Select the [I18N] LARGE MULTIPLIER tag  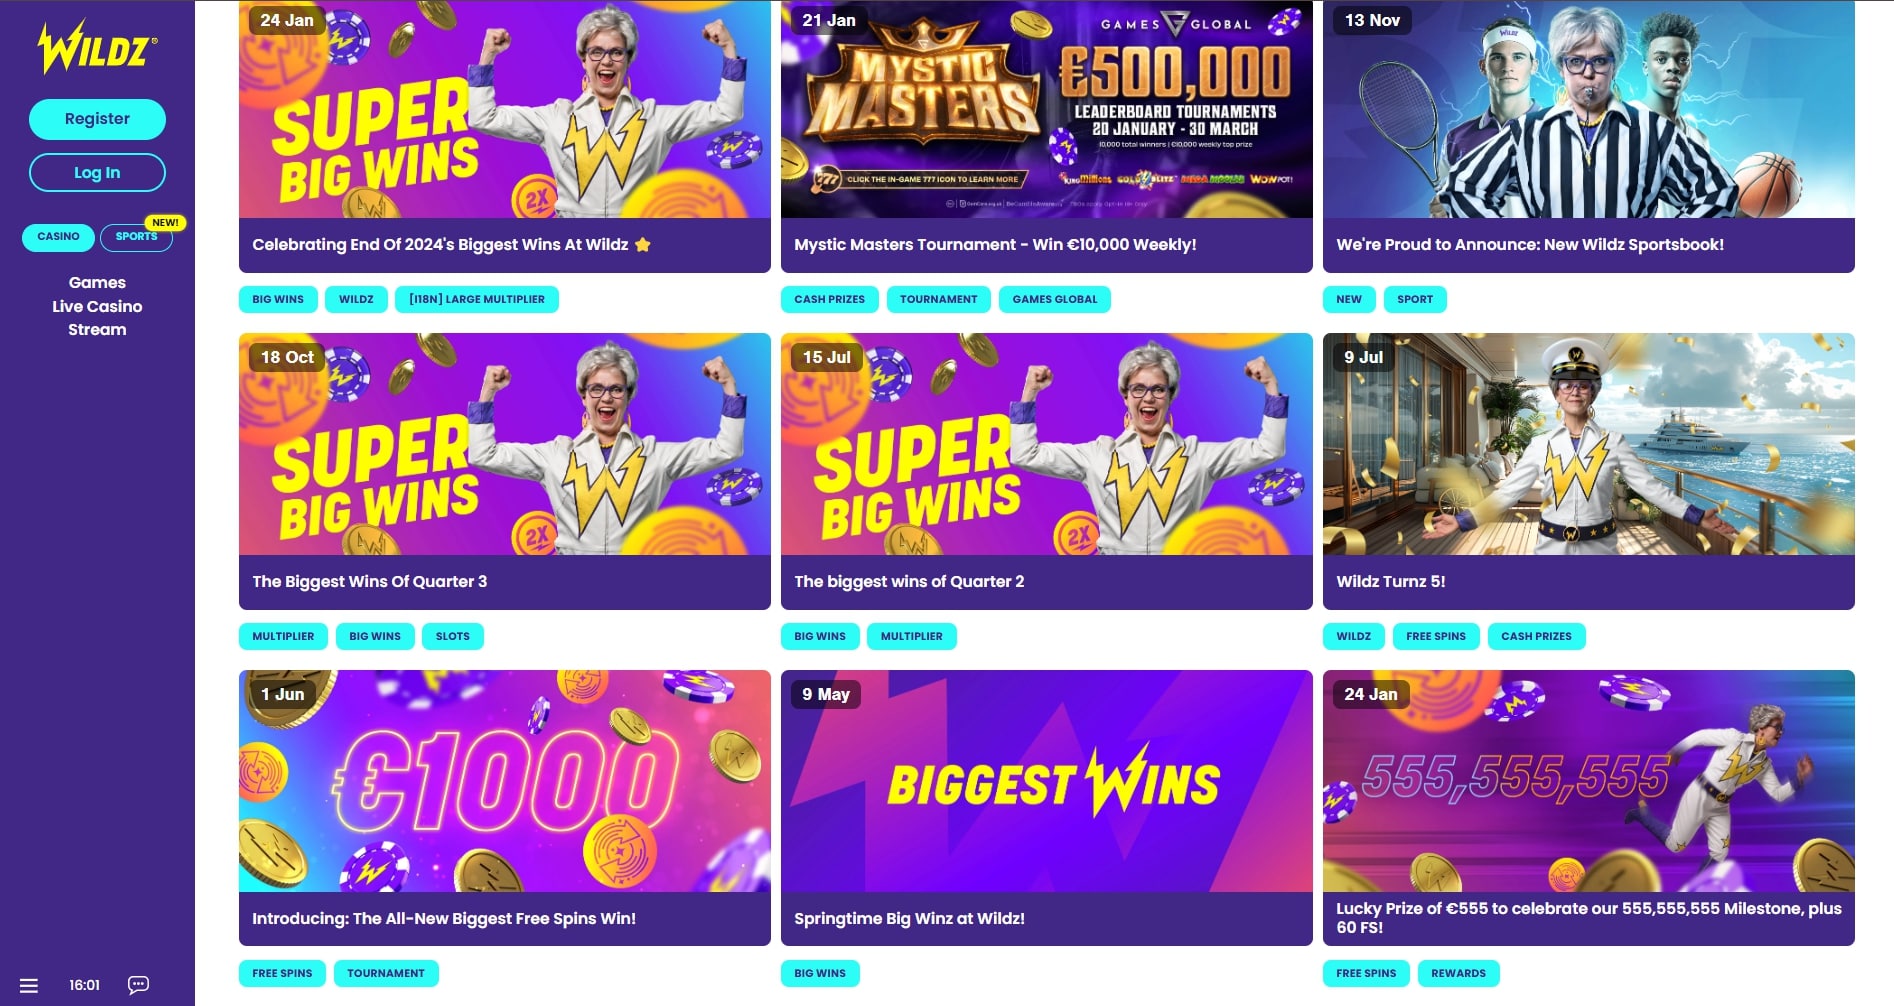477,299
